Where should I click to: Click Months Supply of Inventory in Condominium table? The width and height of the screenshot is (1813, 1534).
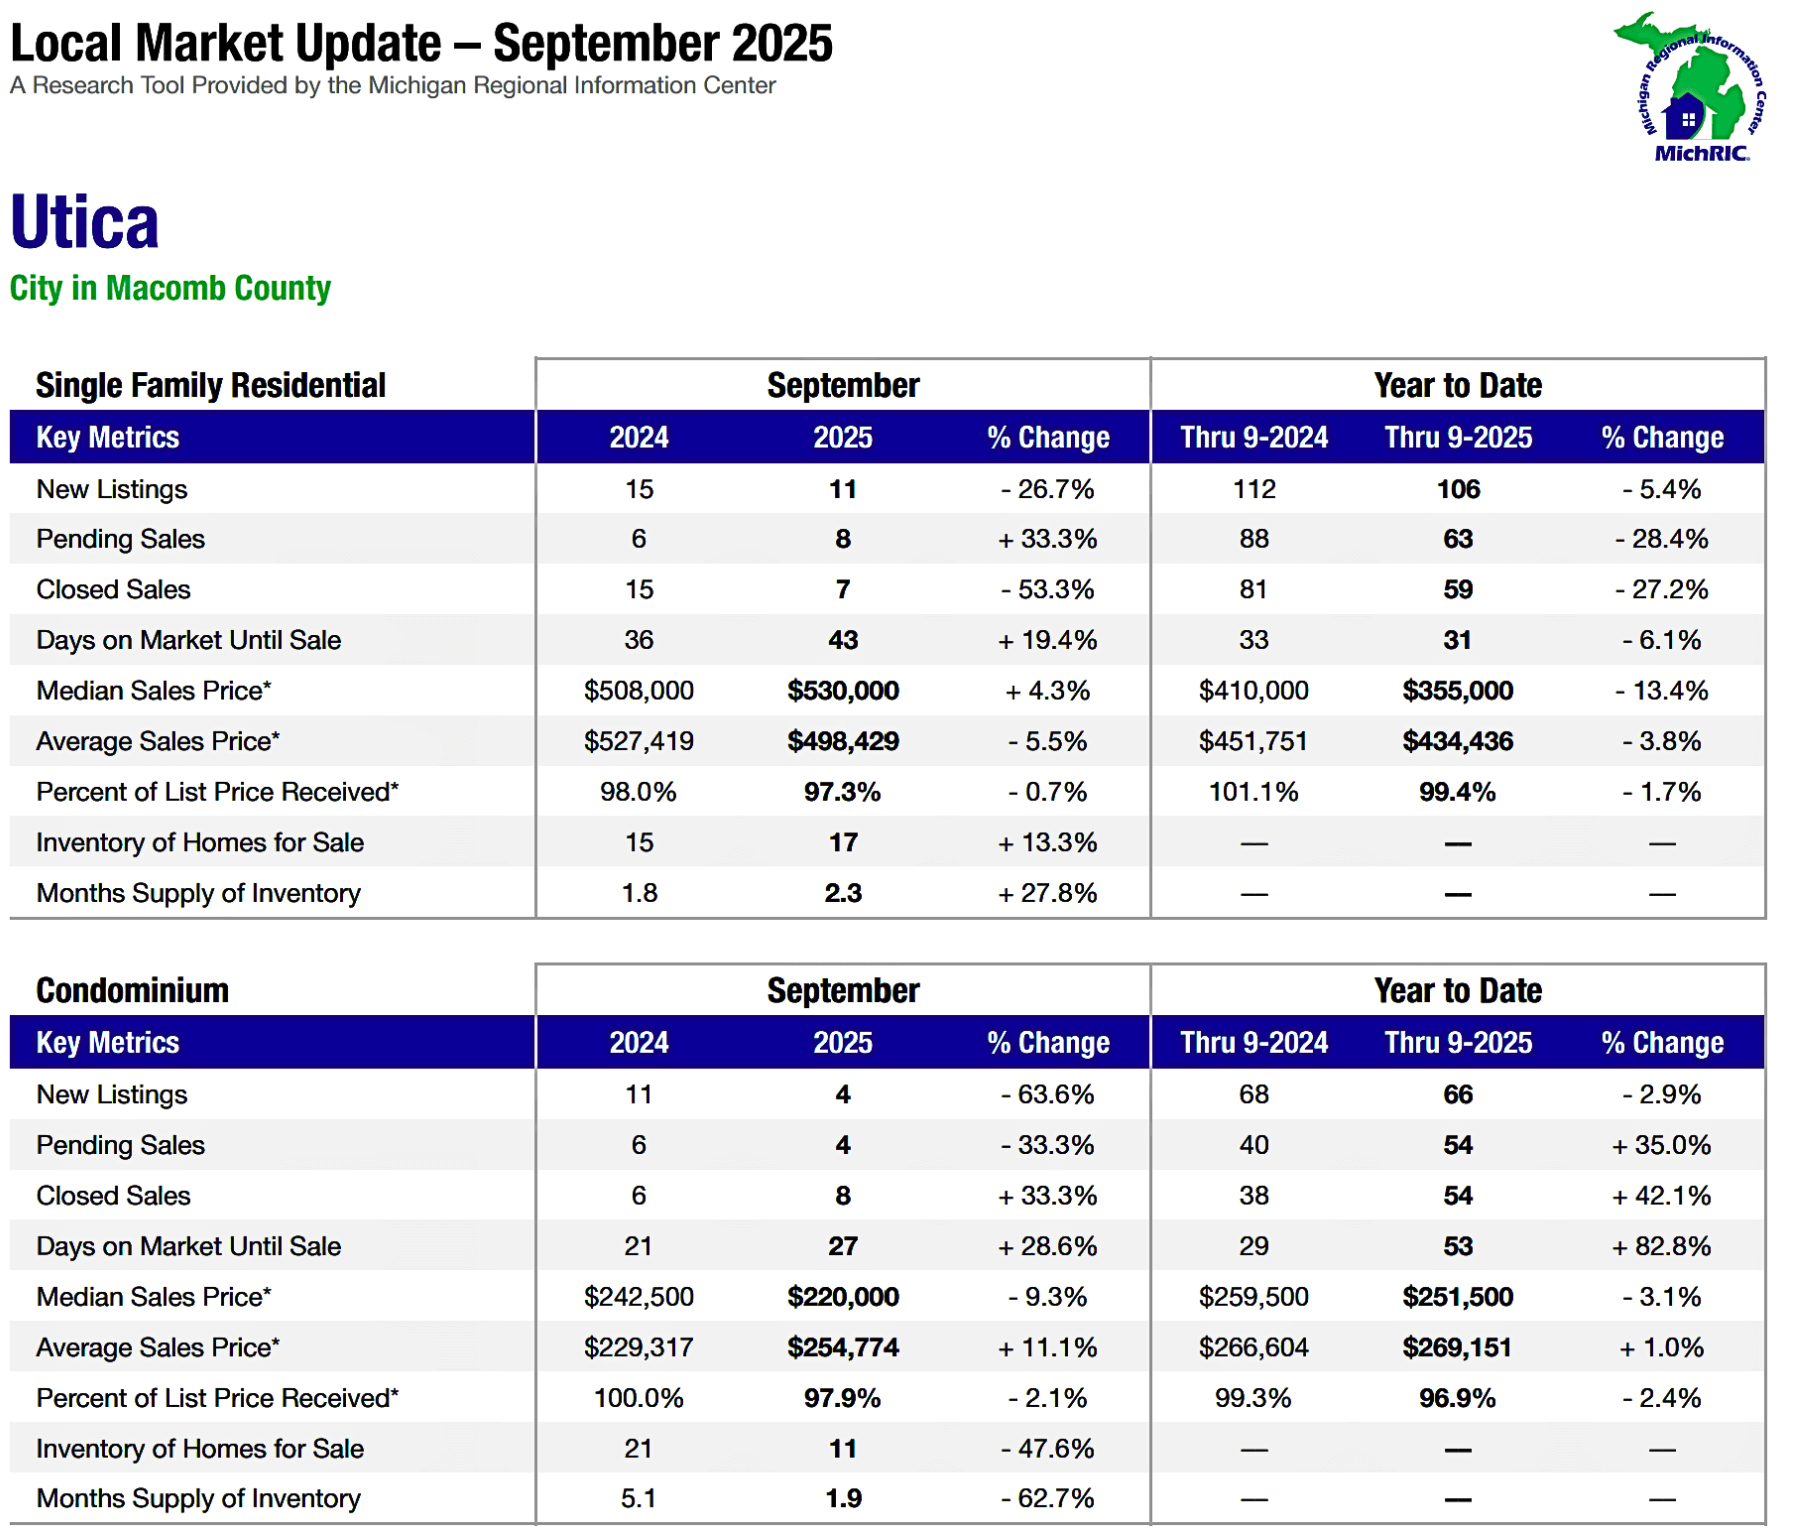tap(198, 1498)
